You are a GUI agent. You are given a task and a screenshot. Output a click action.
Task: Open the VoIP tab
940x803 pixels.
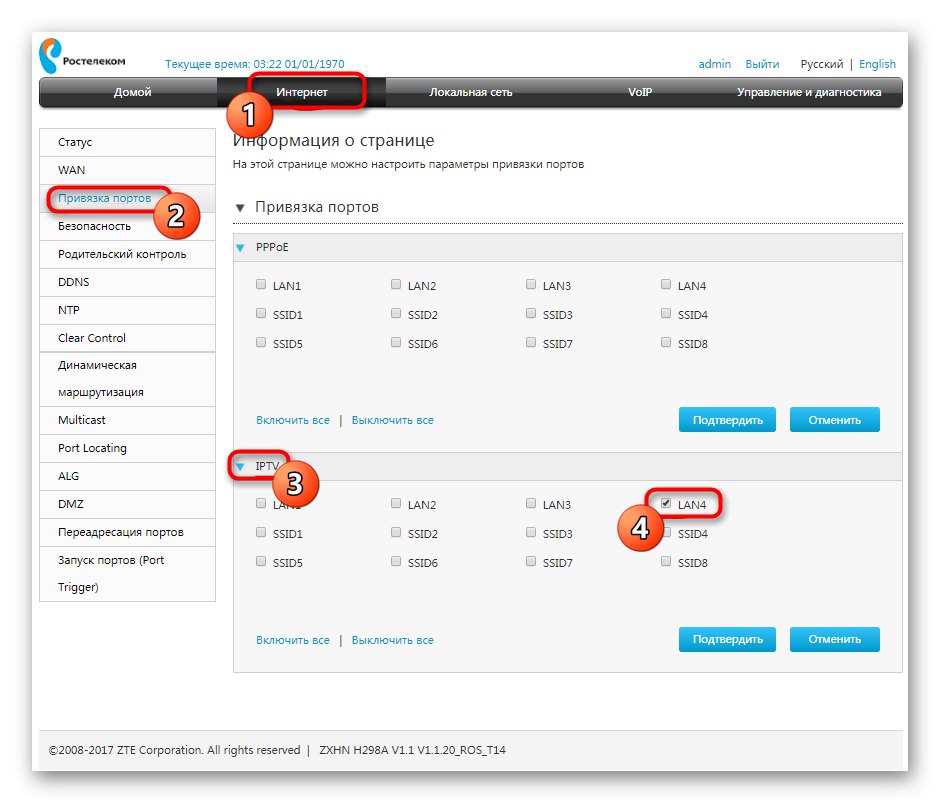click(640, 92)
